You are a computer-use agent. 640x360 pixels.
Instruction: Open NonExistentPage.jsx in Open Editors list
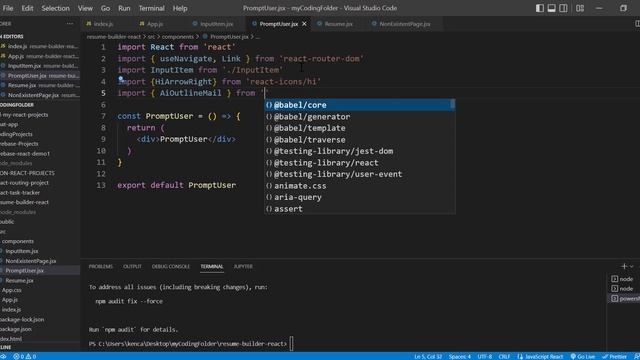click(x=40, y=95)
